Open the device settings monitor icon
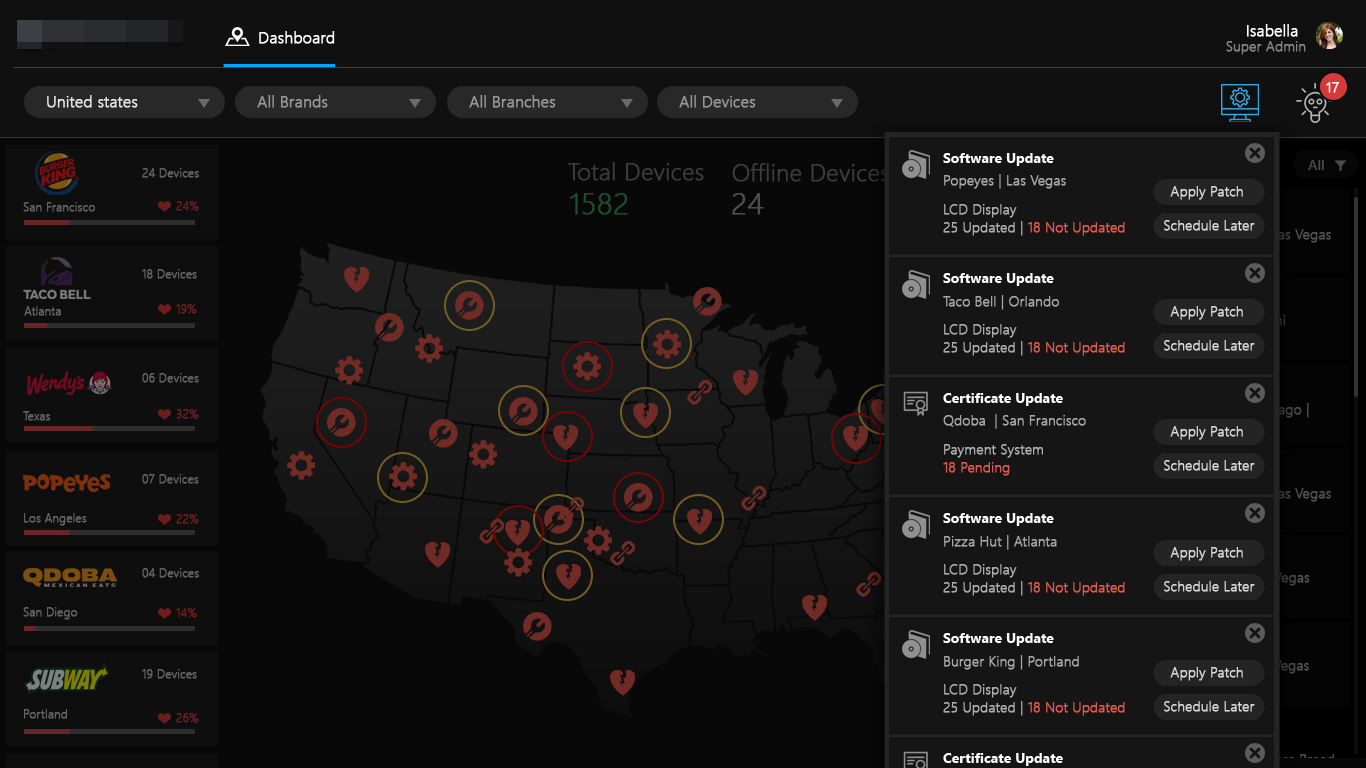Screen dimensions: 1366x768 [1240, 102]
